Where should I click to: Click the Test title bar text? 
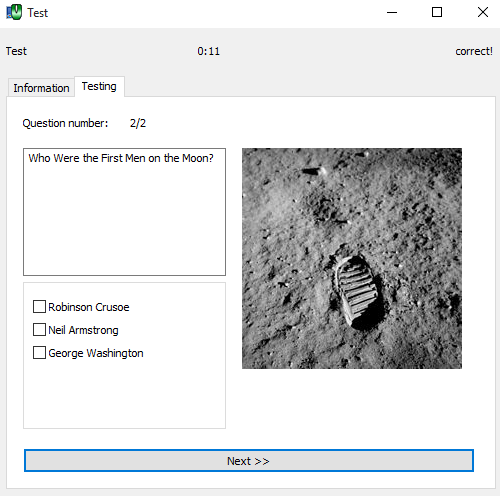tap(38, 13)
